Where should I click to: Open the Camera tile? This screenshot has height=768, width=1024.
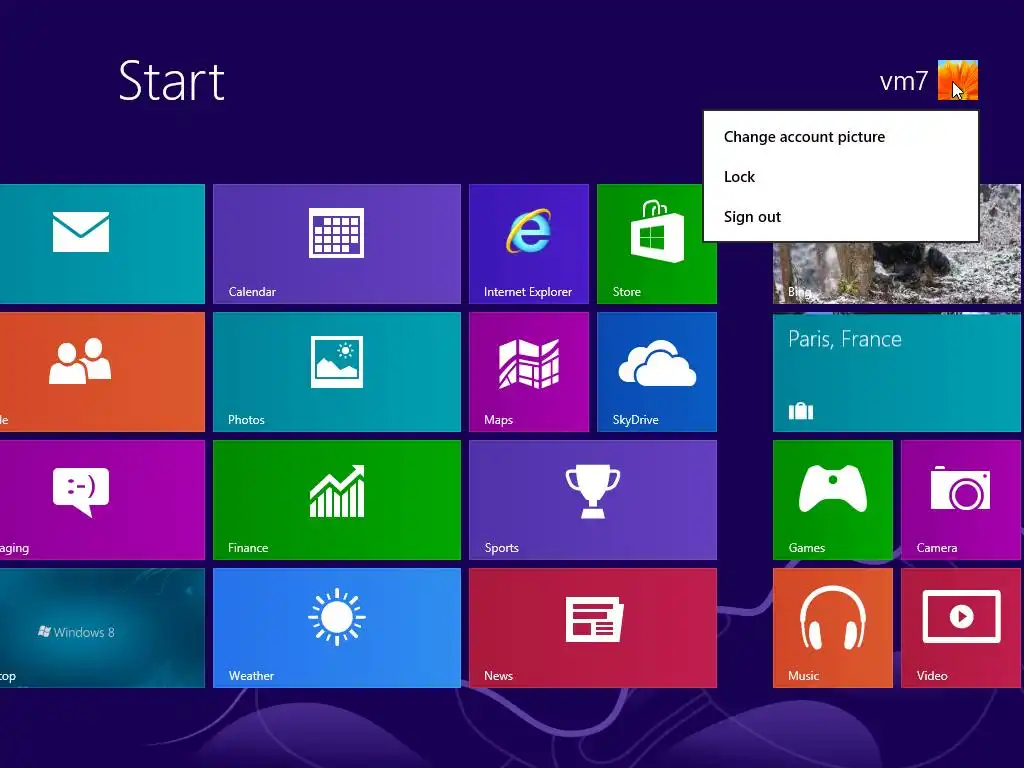coord(961,500)
